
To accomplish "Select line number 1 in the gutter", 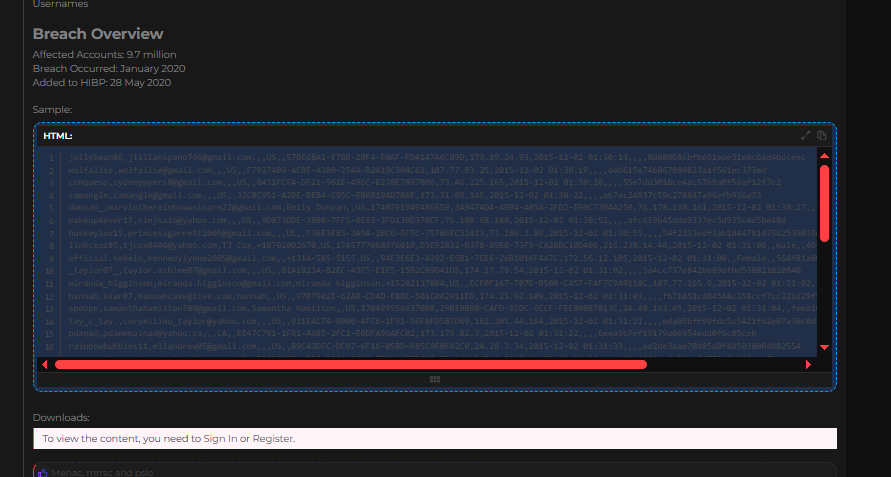I will coord(51,158).
